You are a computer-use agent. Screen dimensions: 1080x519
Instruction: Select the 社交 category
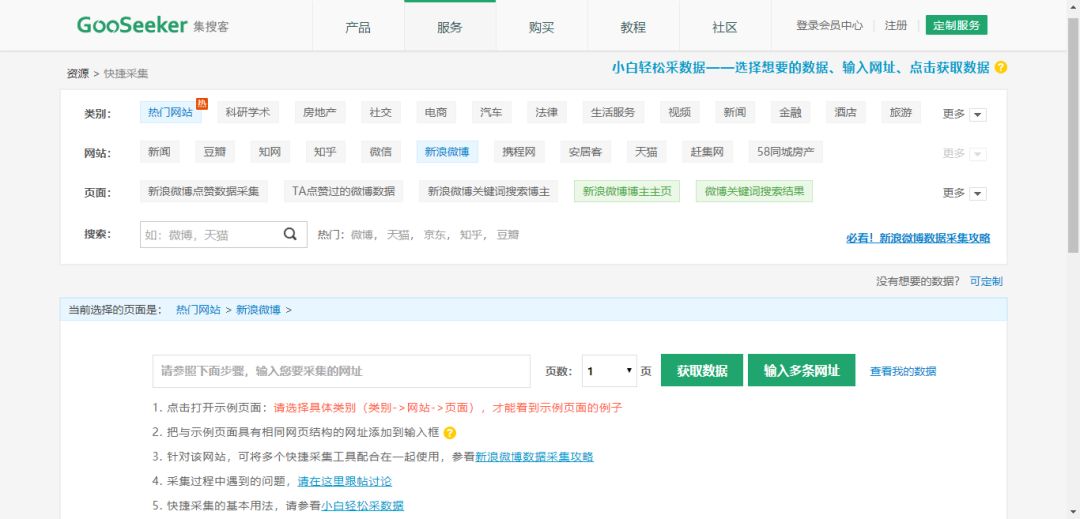click(381, 112)
